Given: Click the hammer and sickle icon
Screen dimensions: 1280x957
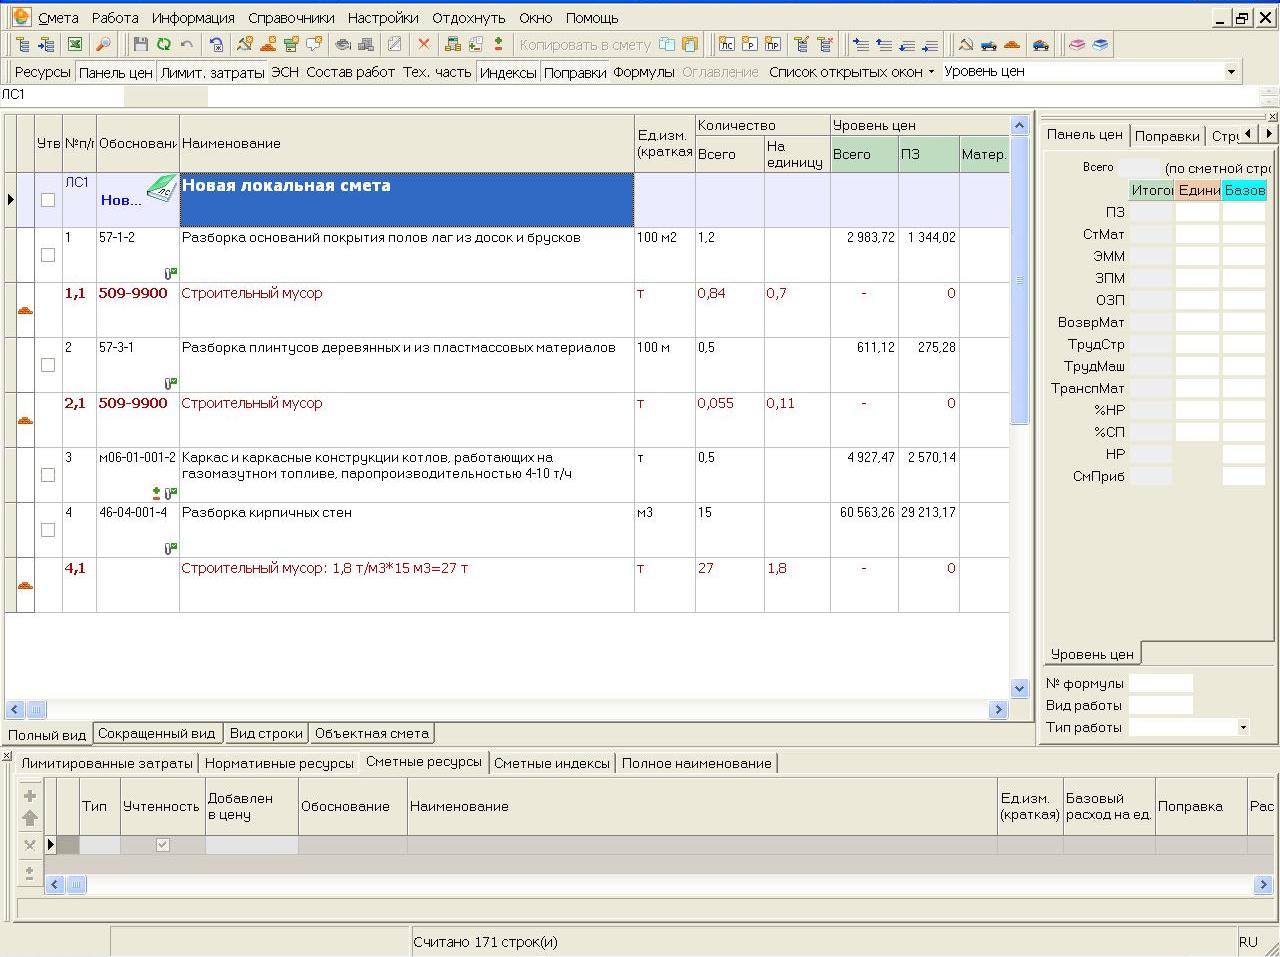Looking at the screenshot, I should coord(965,44).
